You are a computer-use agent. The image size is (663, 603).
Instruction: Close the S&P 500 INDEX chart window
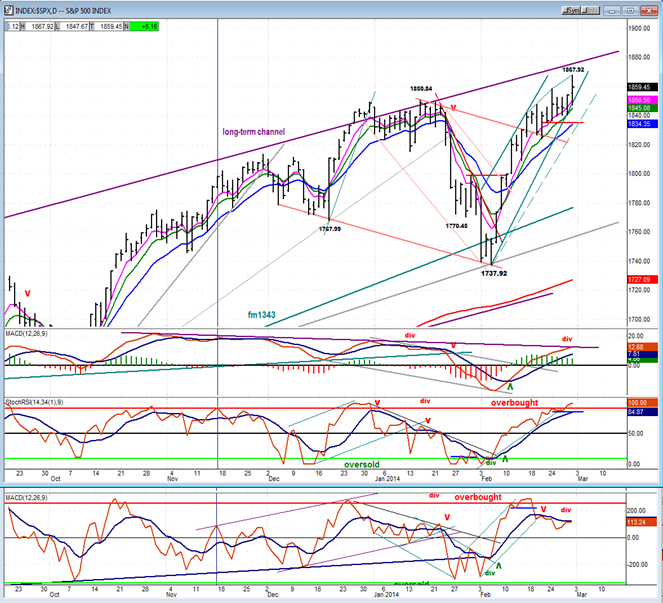pyautogui.click(x=649, y=11)
